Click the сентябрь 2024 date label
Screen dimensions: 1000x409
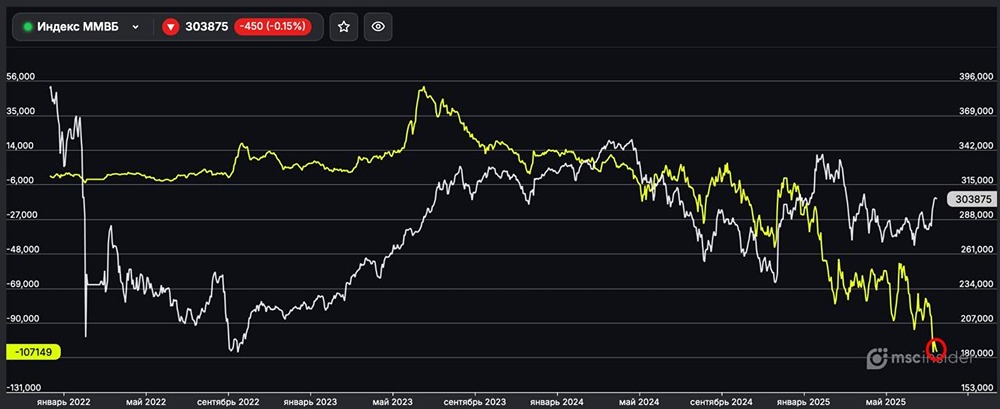pos(722,403)
